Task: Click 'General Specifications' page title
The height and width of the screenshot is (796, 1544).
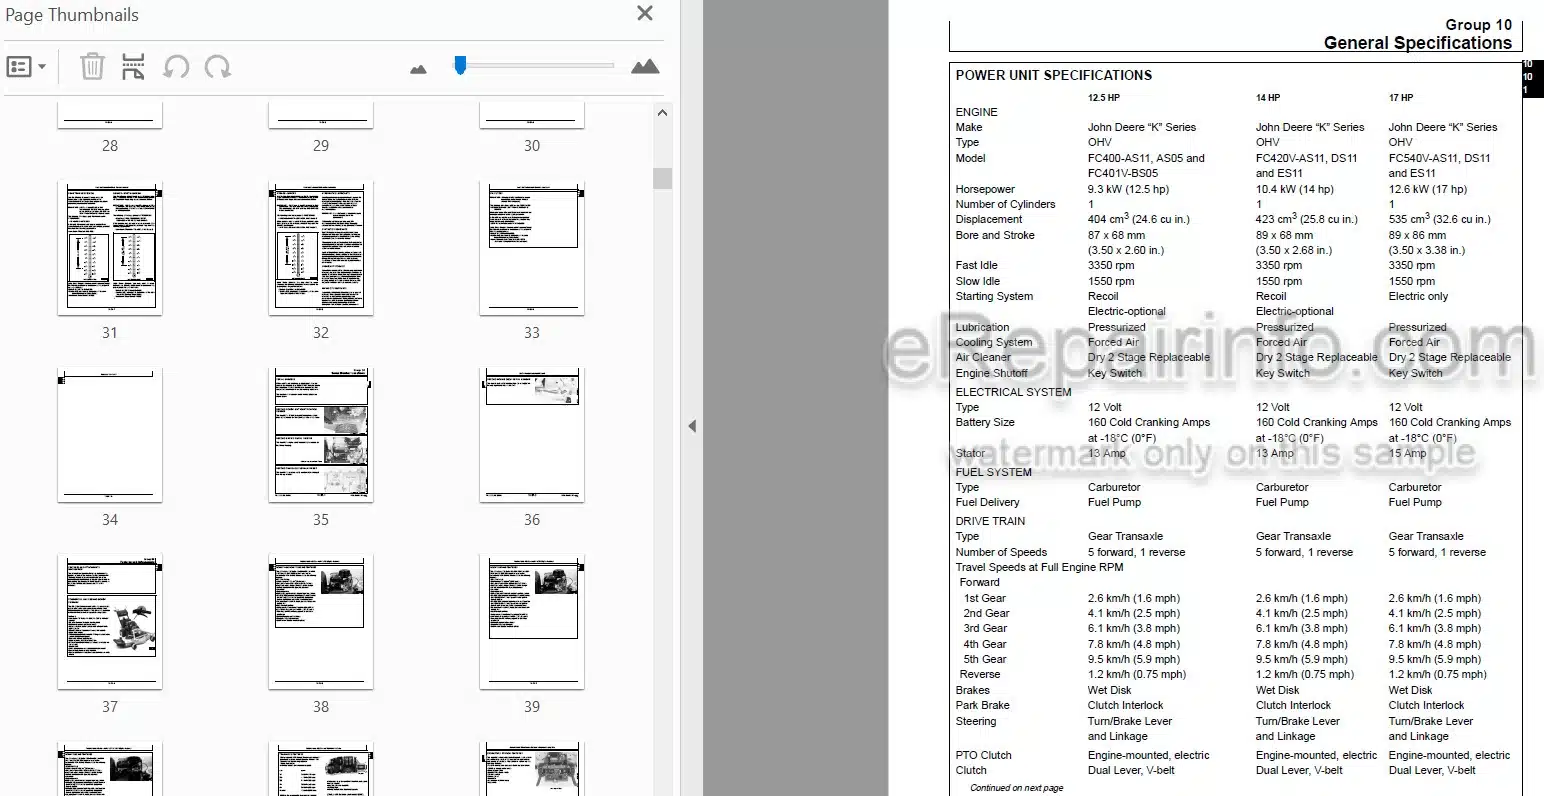Action: 1417,43
